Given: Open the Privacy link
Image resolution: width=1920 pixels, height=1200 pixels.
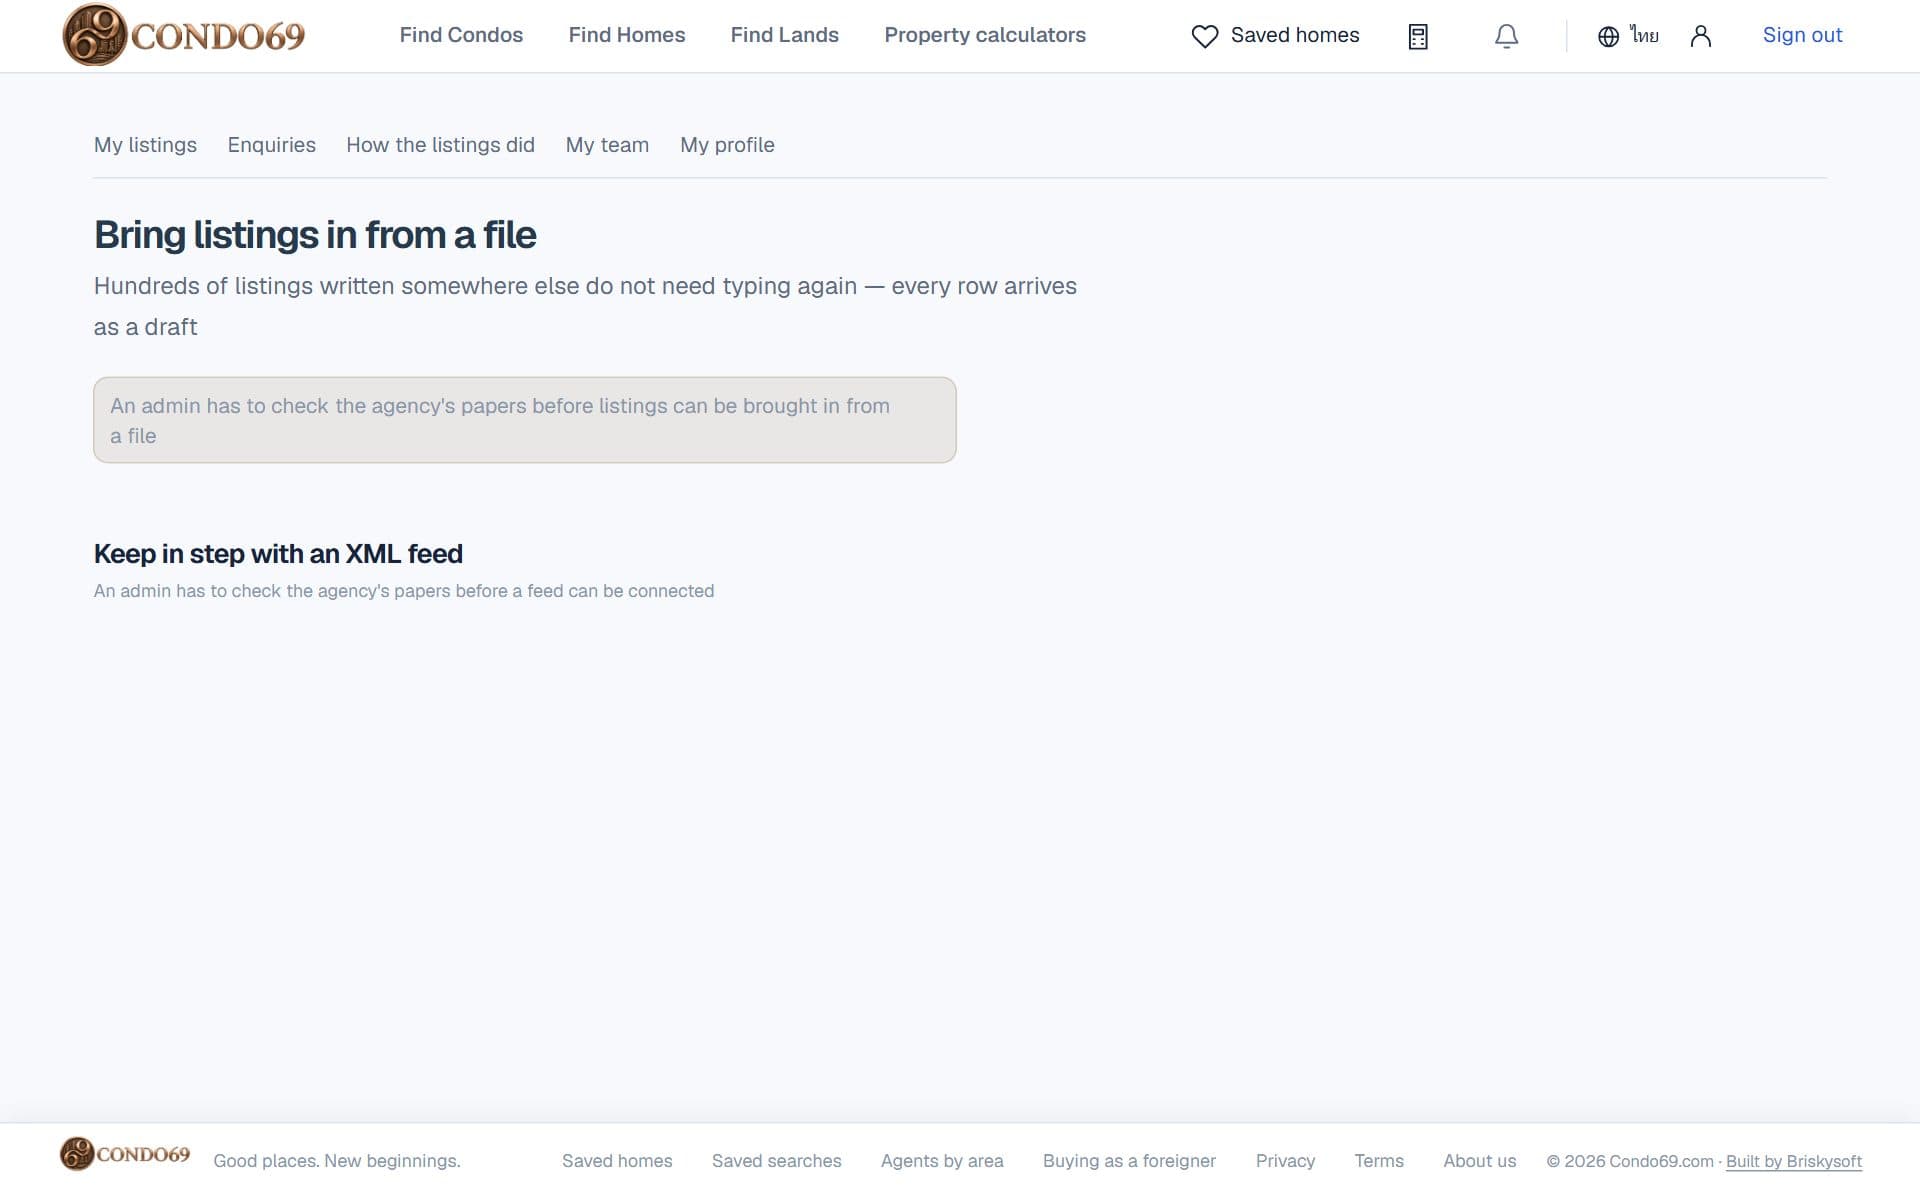Looking at the screenshot, I should coord(1285,1161).
